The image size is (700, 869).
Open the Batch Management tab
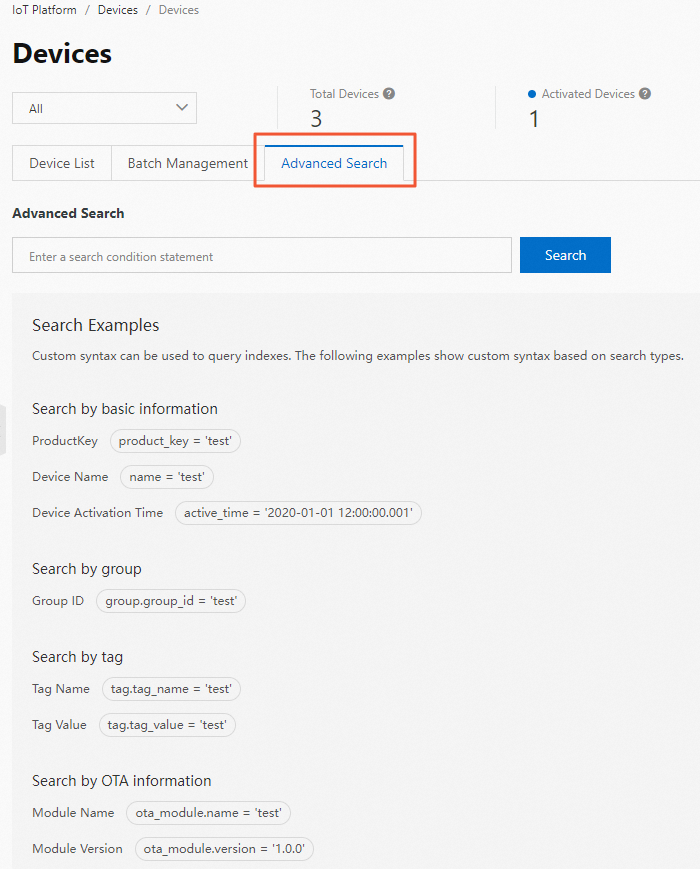click(187, 163)
